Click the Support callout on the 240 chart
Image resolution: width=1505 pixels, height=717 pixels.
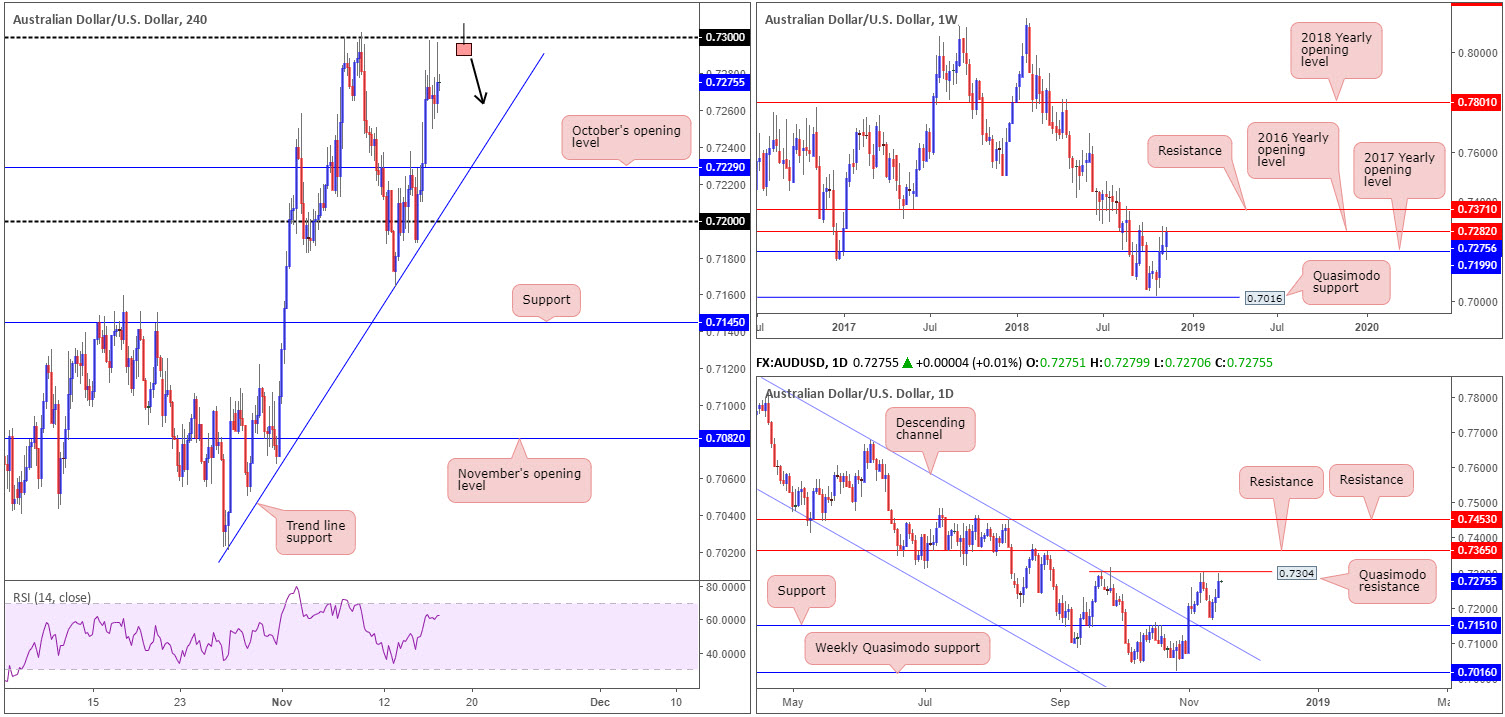546,300
